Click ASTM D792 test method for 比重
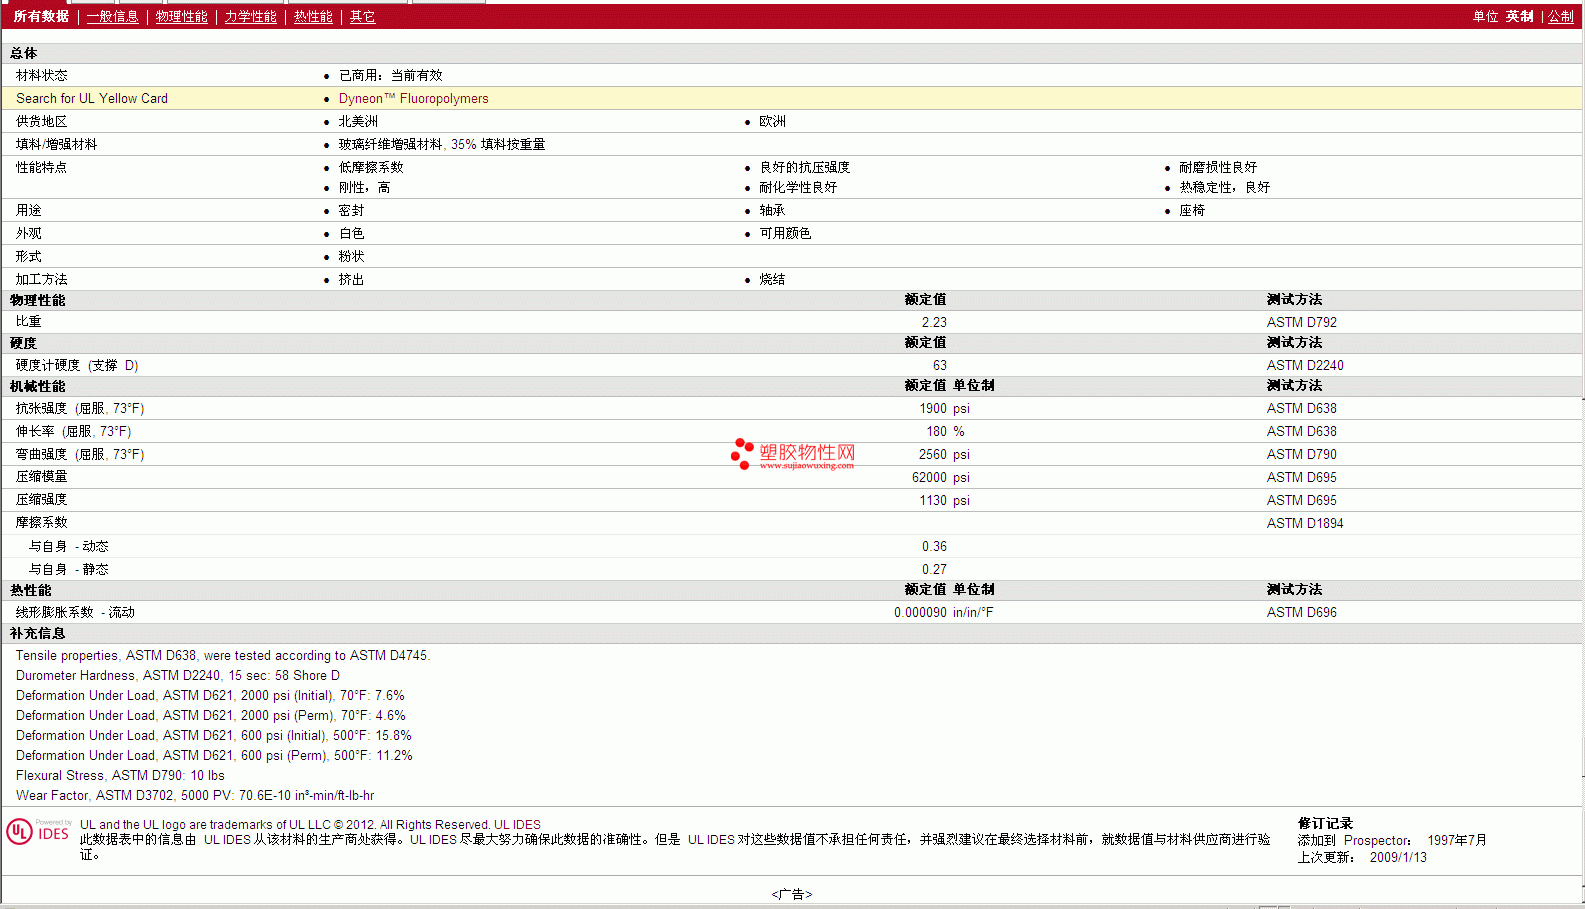The image size is (1585, 909). [x=1302, y=322]
